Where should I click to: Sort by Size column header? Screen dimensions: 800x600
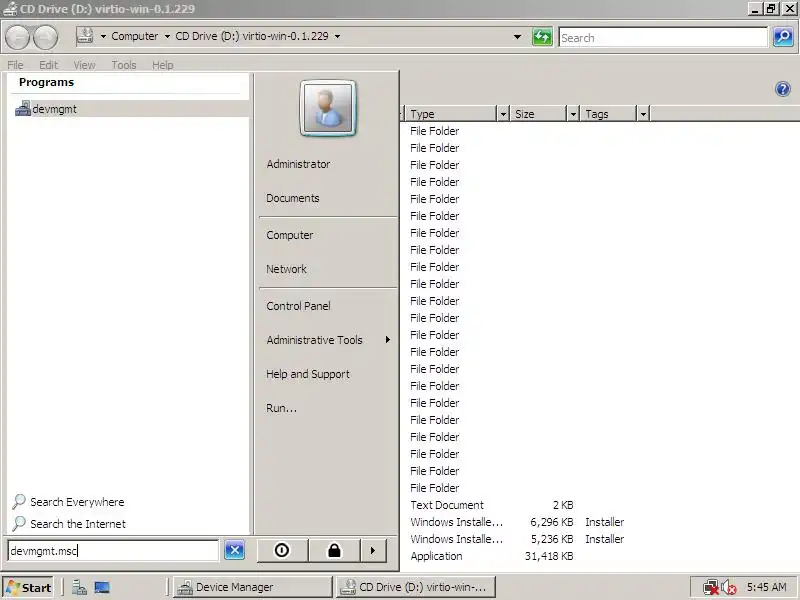[x=538, y=114]
